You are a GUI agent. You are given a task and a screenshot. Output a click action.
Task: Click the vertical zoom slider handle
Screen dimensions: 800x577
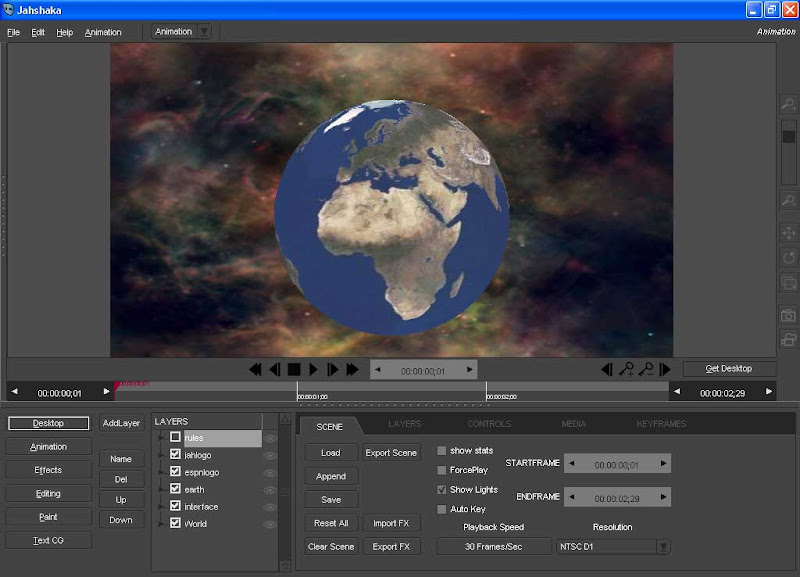click(x=788, y=137)
